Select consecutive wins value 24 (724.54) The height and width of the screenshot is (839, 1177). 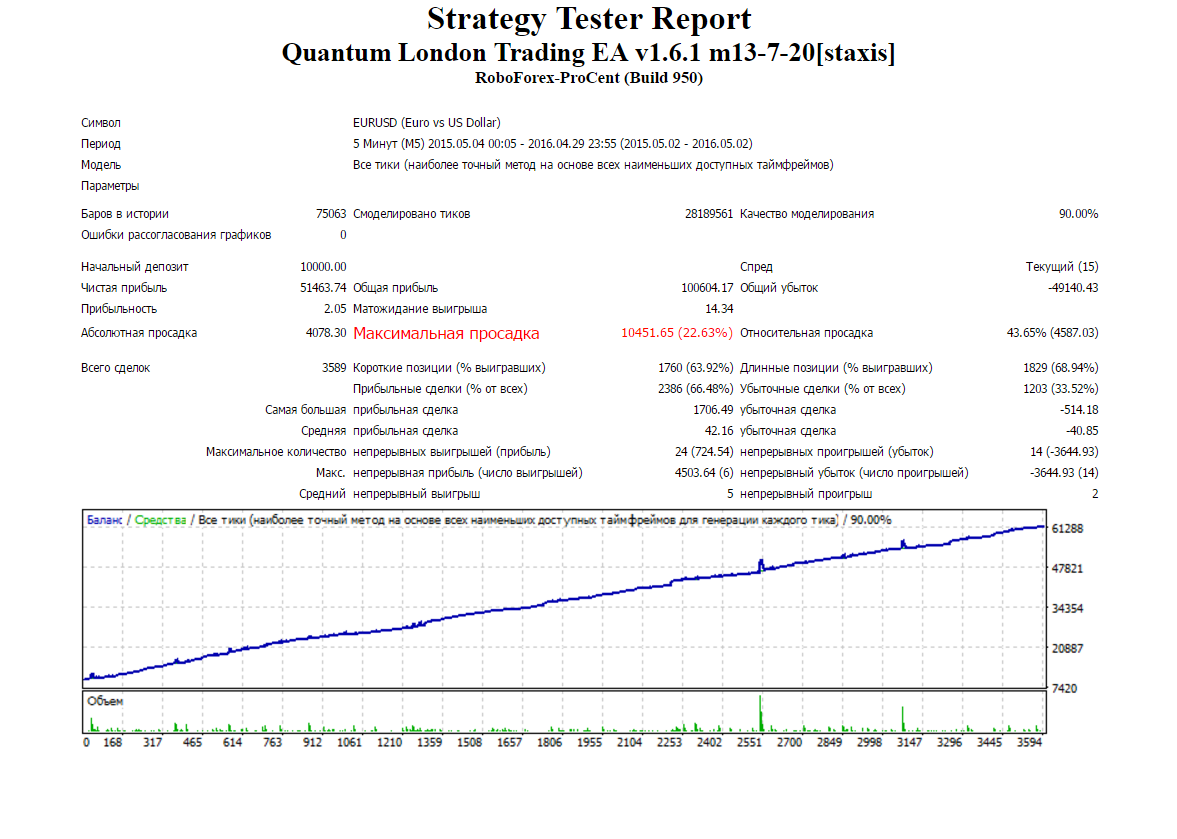click(704, 453)
